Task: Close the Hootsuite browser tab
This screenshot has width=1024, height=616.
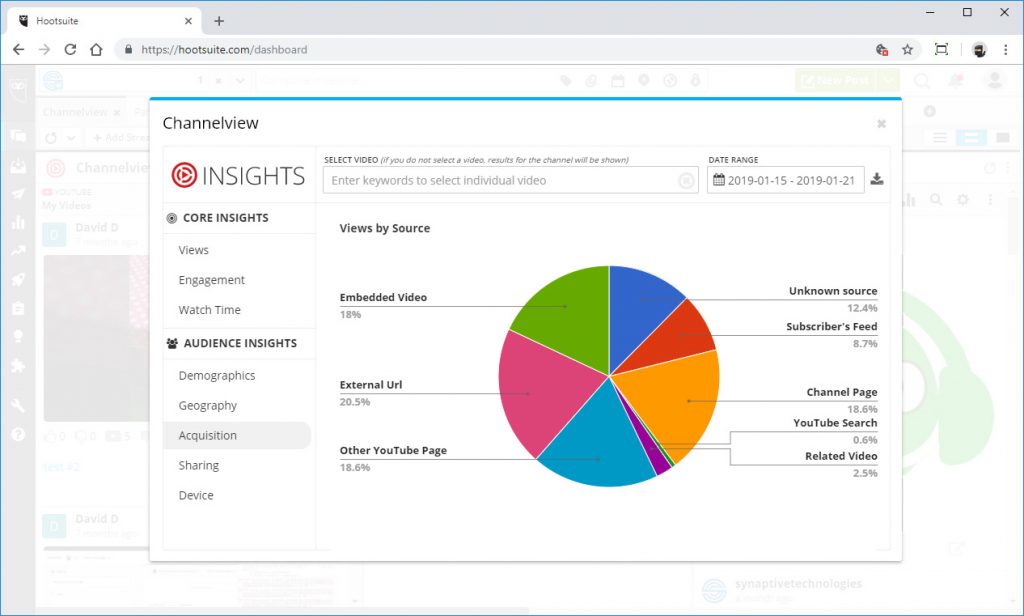Action: [188, 21]
